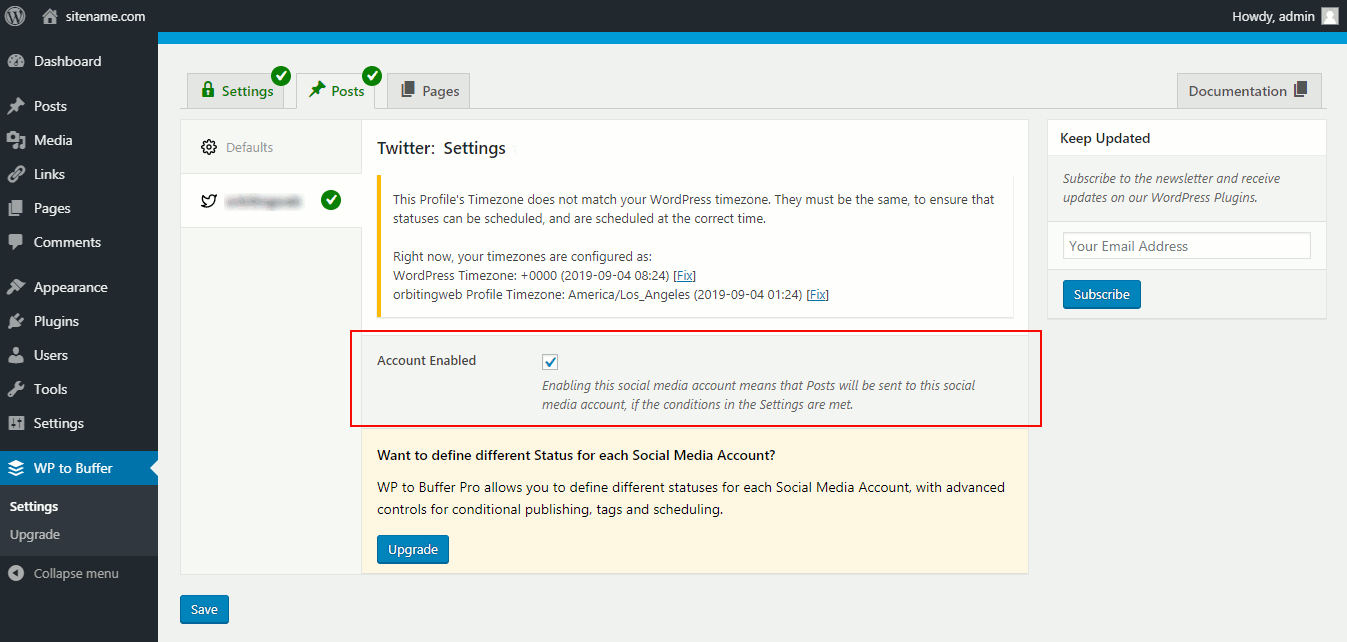Focus the Your Email Address field
The image size is (1347, 642).
click(1186, 246)
